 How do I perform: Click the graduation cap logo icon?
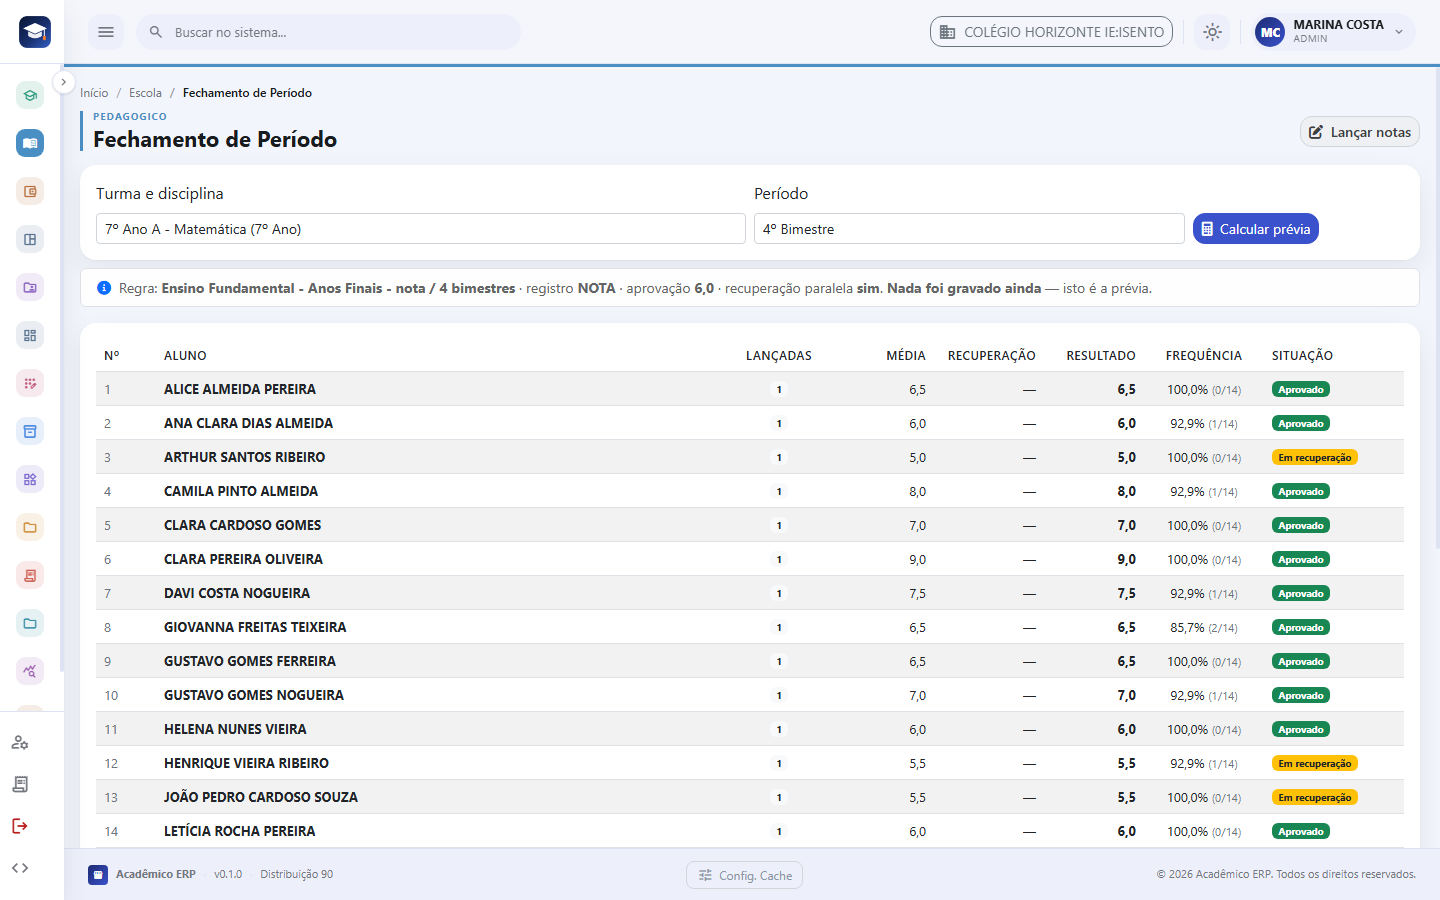(x=35, y=32)
